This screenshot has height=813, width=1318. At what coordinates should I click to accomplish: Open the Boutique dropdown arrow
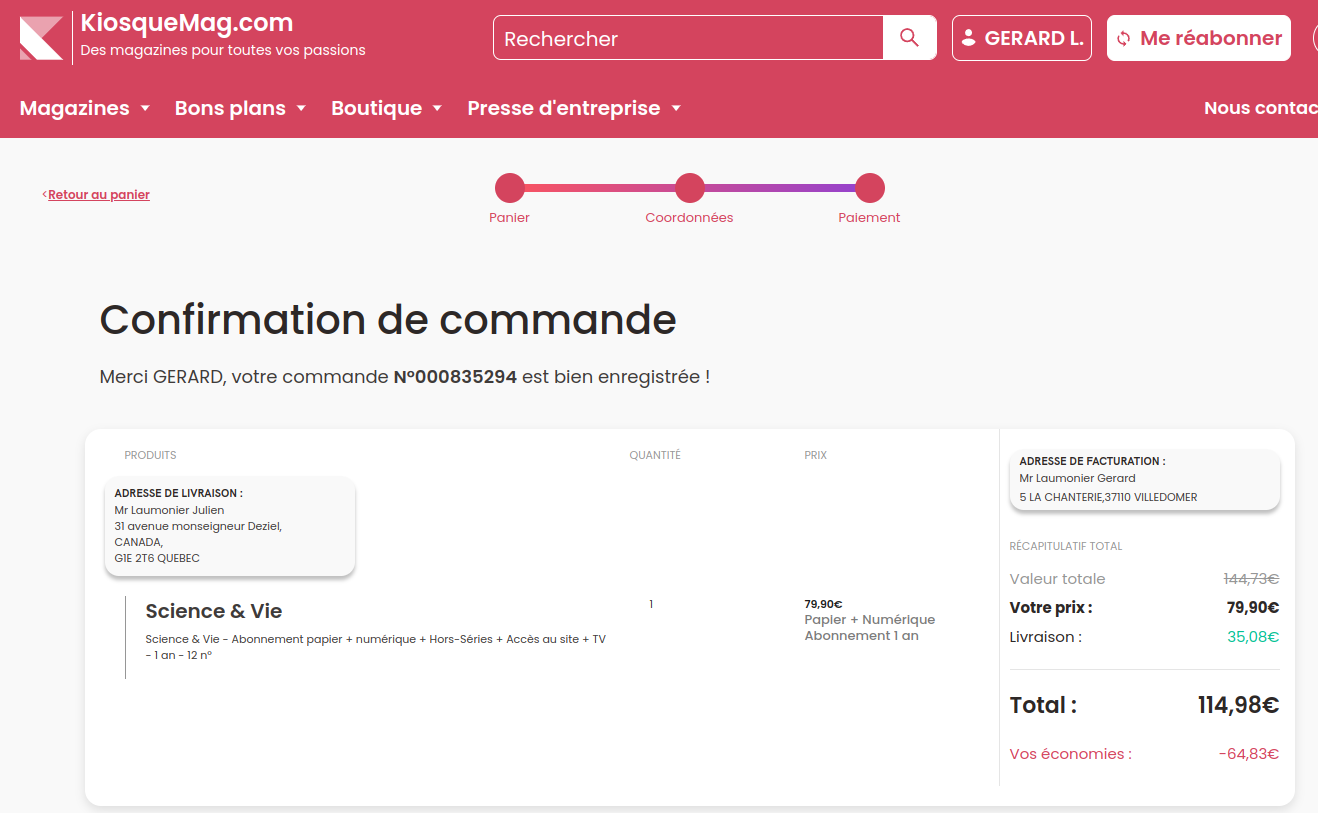click(x=437, y=108)
